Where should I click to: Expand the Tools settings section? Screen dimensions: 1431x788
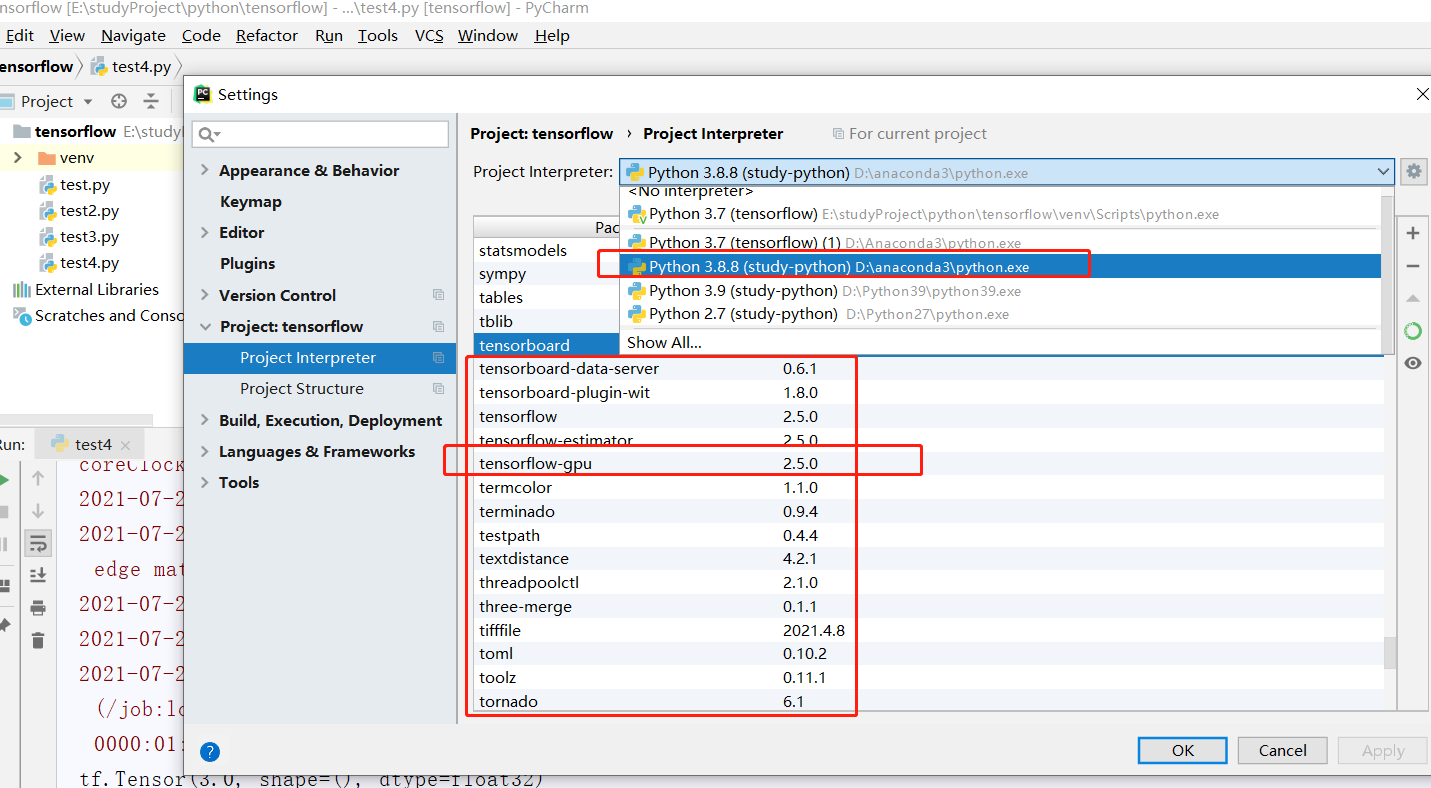click(205, 482)
